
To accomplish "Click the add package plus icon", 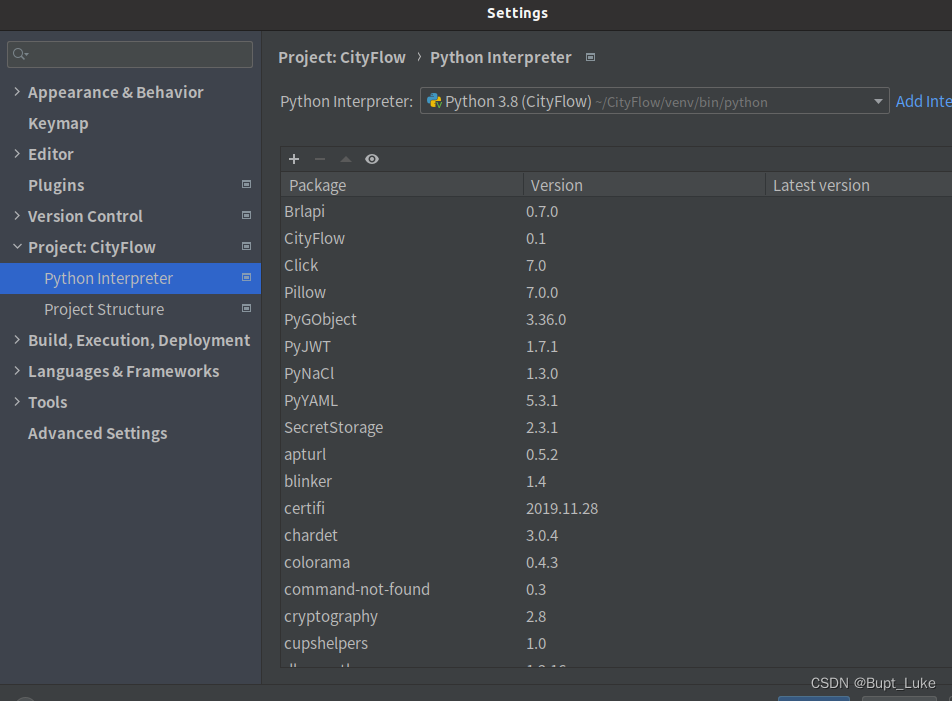I will [x=294, y=159].
